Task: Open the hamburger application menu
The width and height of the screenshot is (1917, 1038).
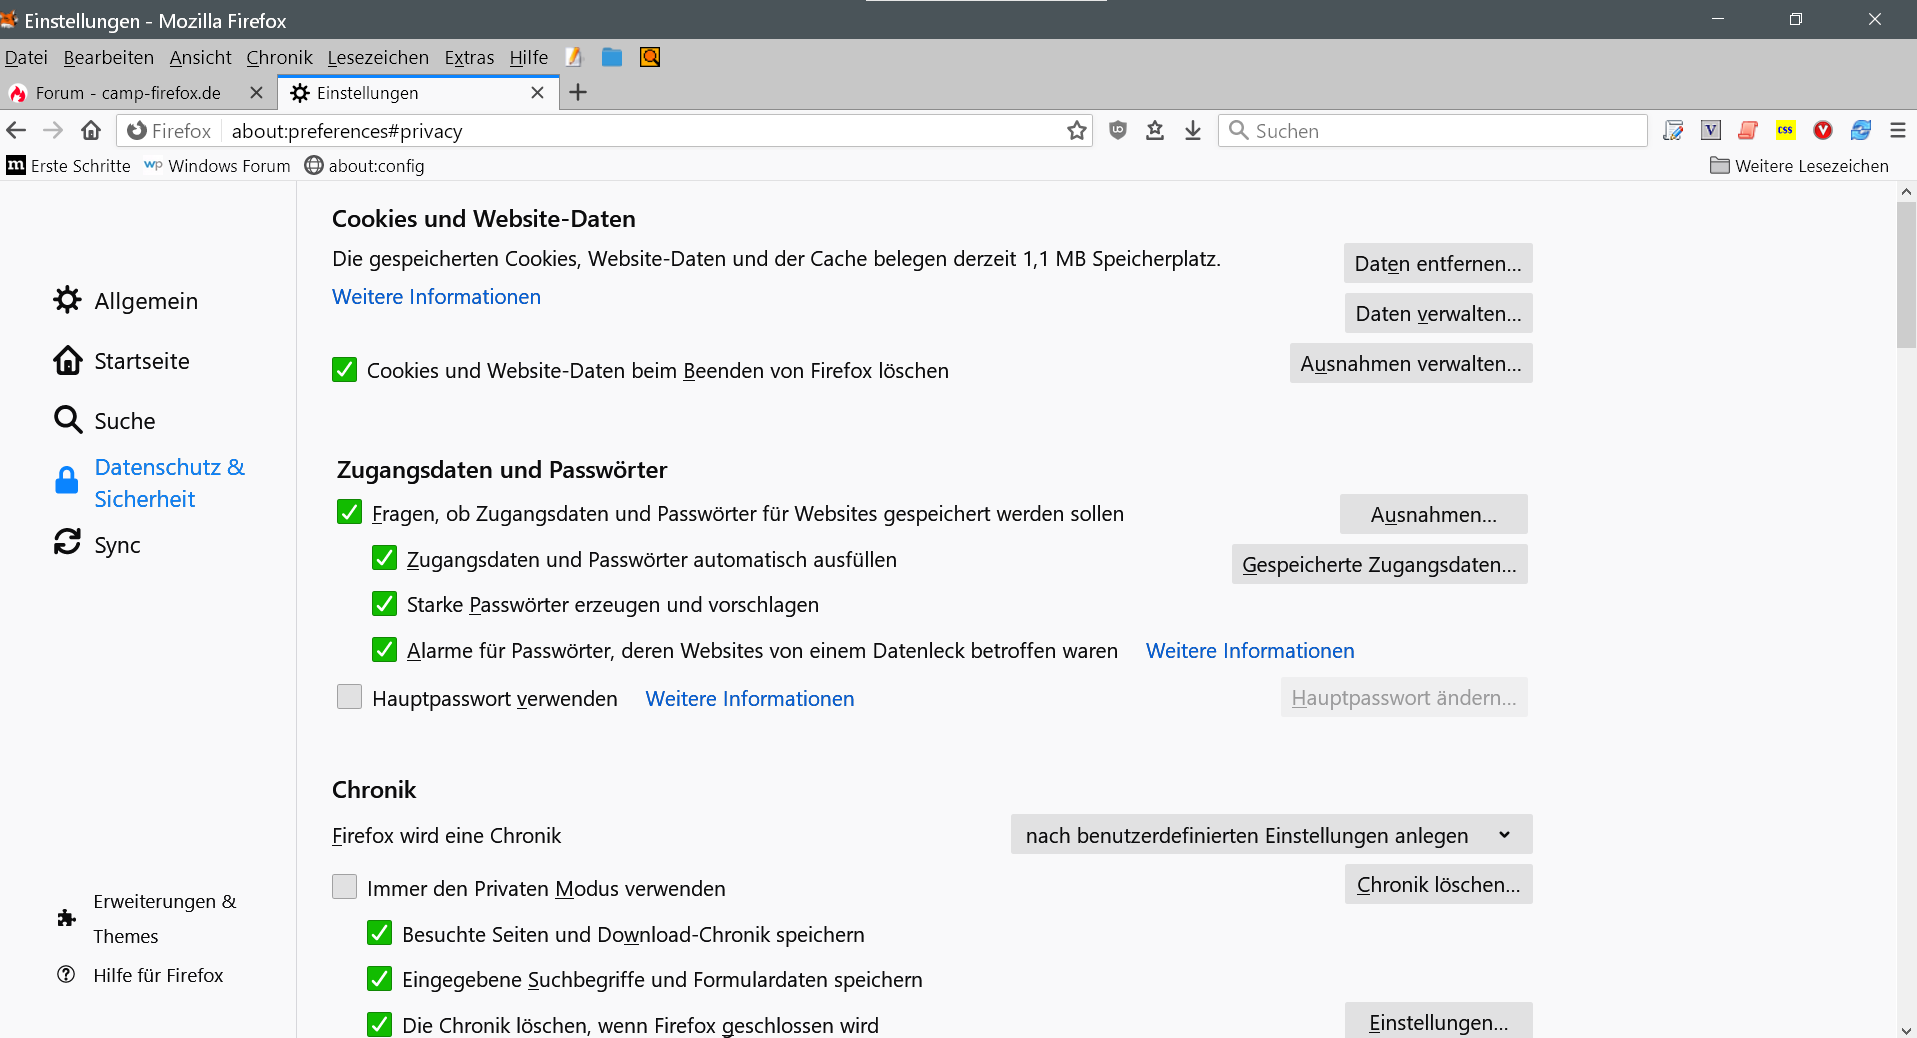Action: [x=1897, y=130]
